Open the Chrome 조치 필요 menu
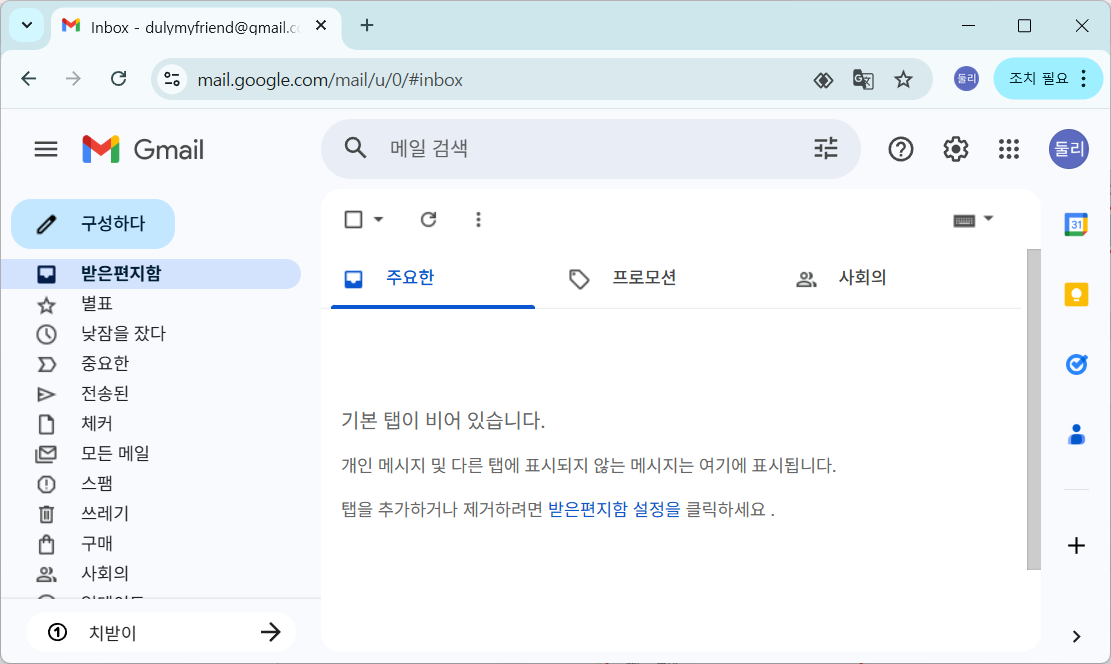The image size is (1111, 664). [x=1048, y=79]
